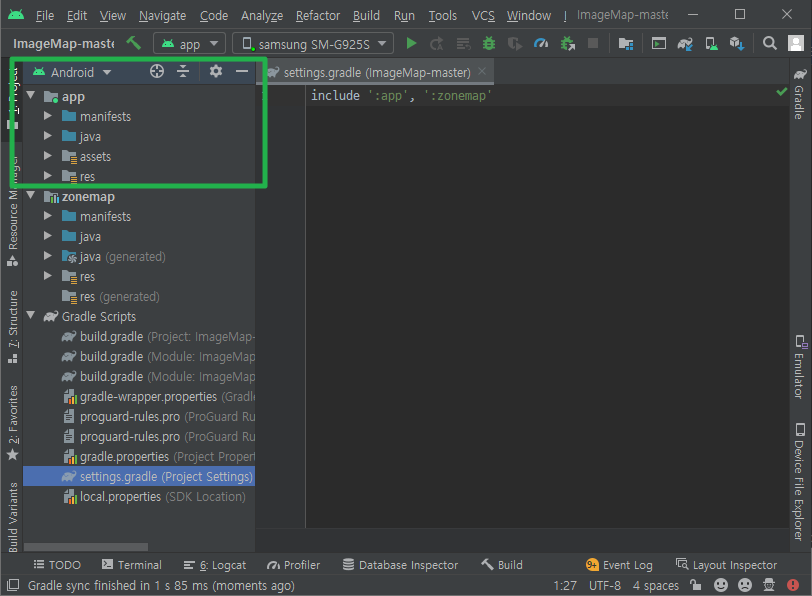Viewport: 812px width, 596px height.
Task: Open Project panel settings gear
Action: [x=216, y=71]
